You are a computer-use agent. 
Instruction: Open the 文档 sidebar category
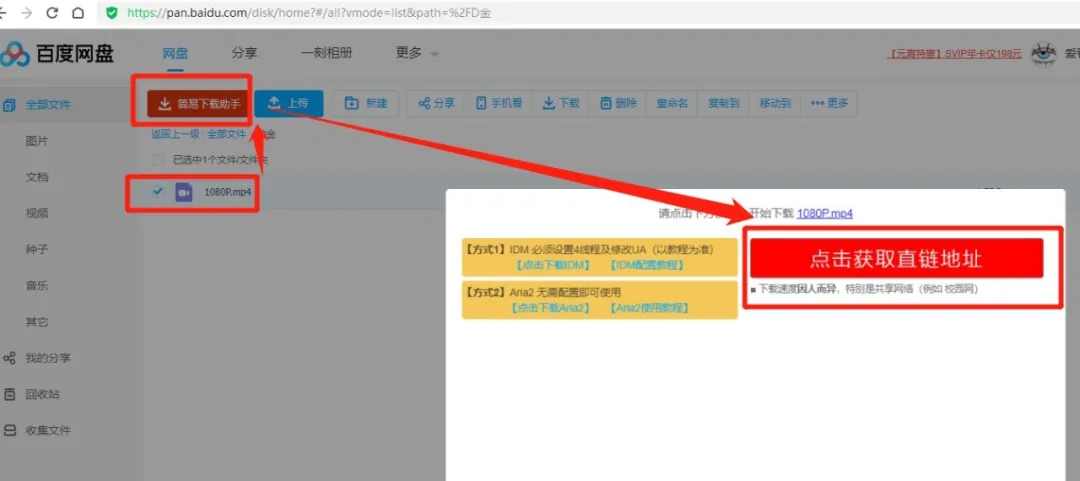coord(37,177)
